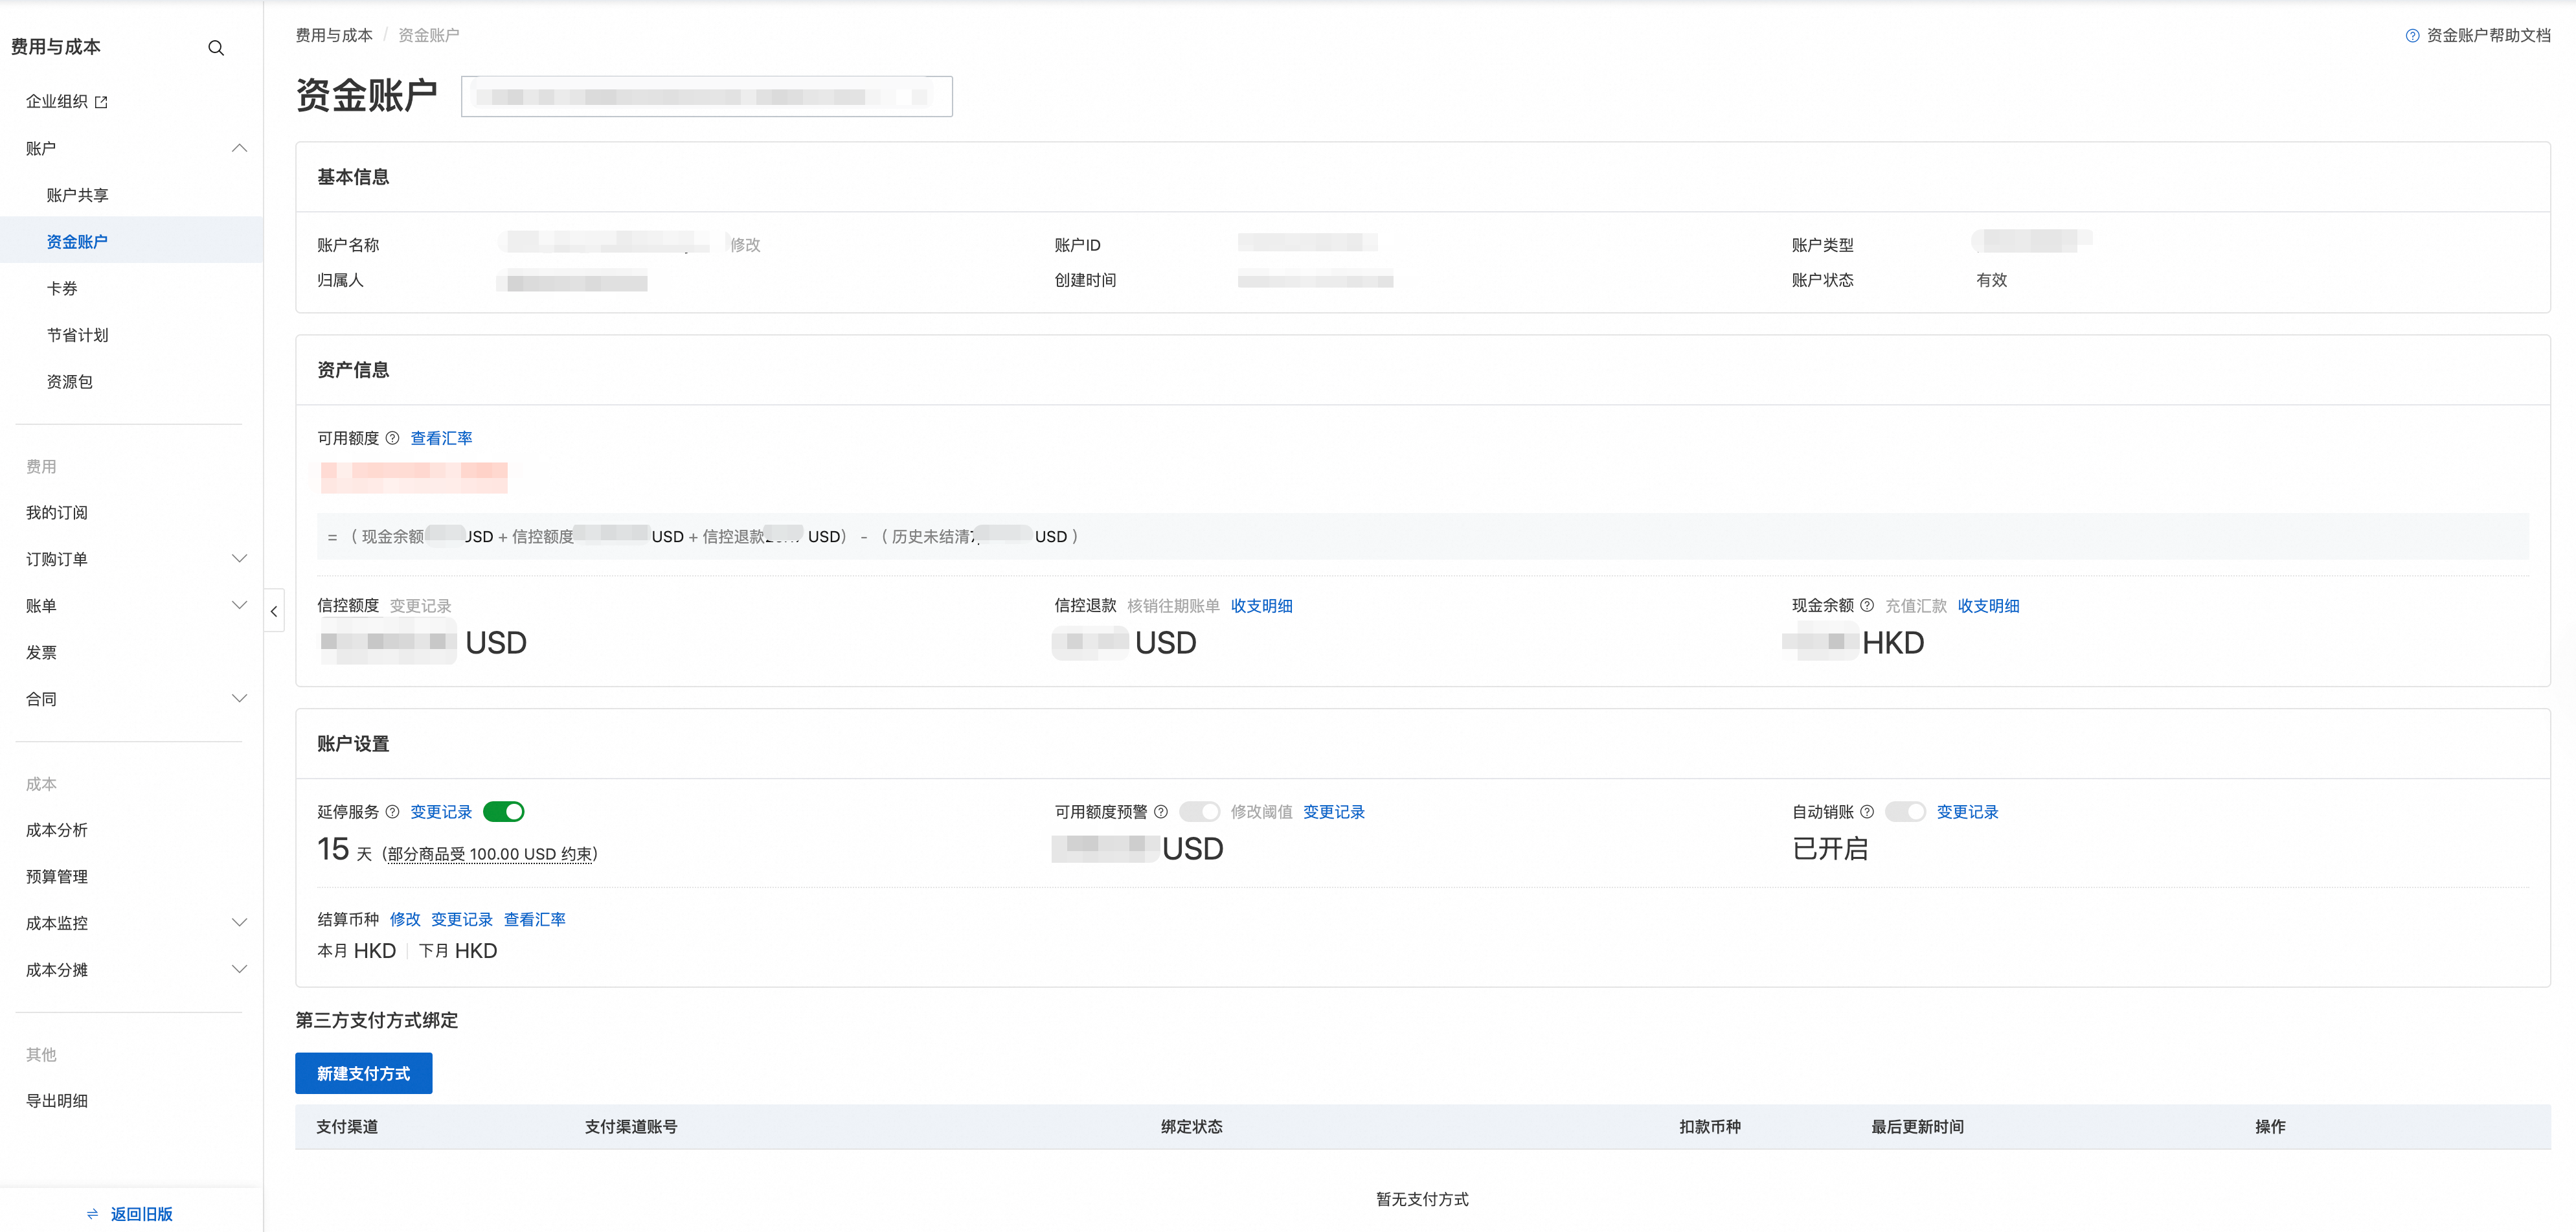Collapse the 账户 menu section
2576x1232 pixels.
239,148
